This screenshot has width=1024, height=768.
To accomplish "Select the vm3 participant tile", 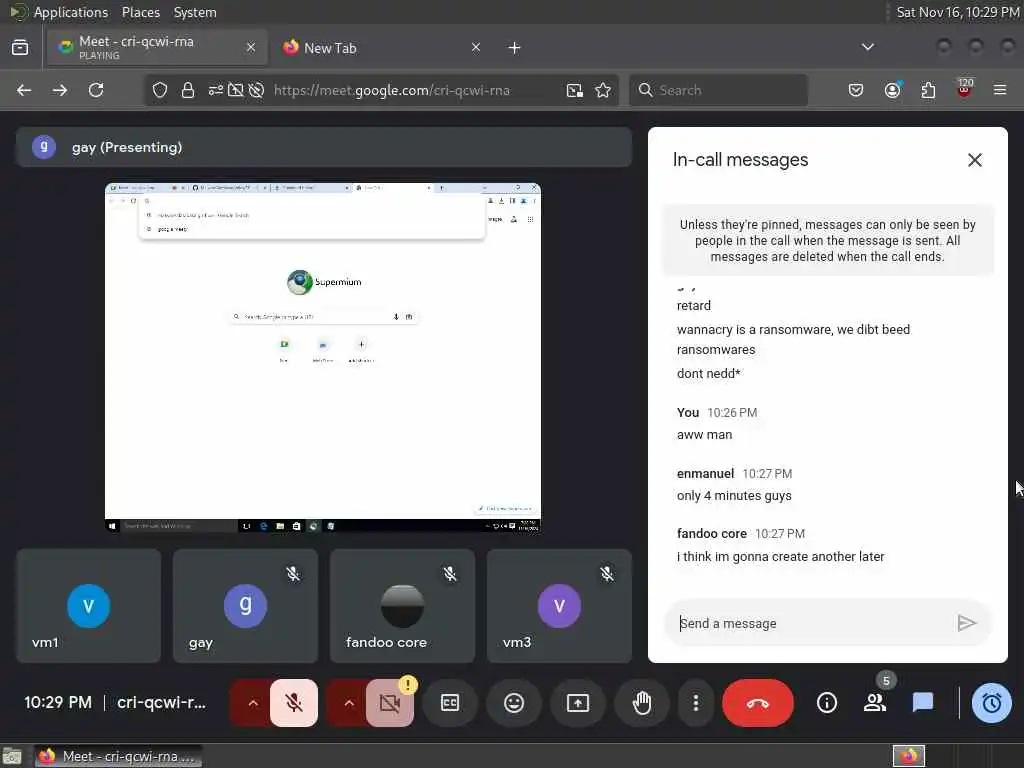I will click(559, 606).
